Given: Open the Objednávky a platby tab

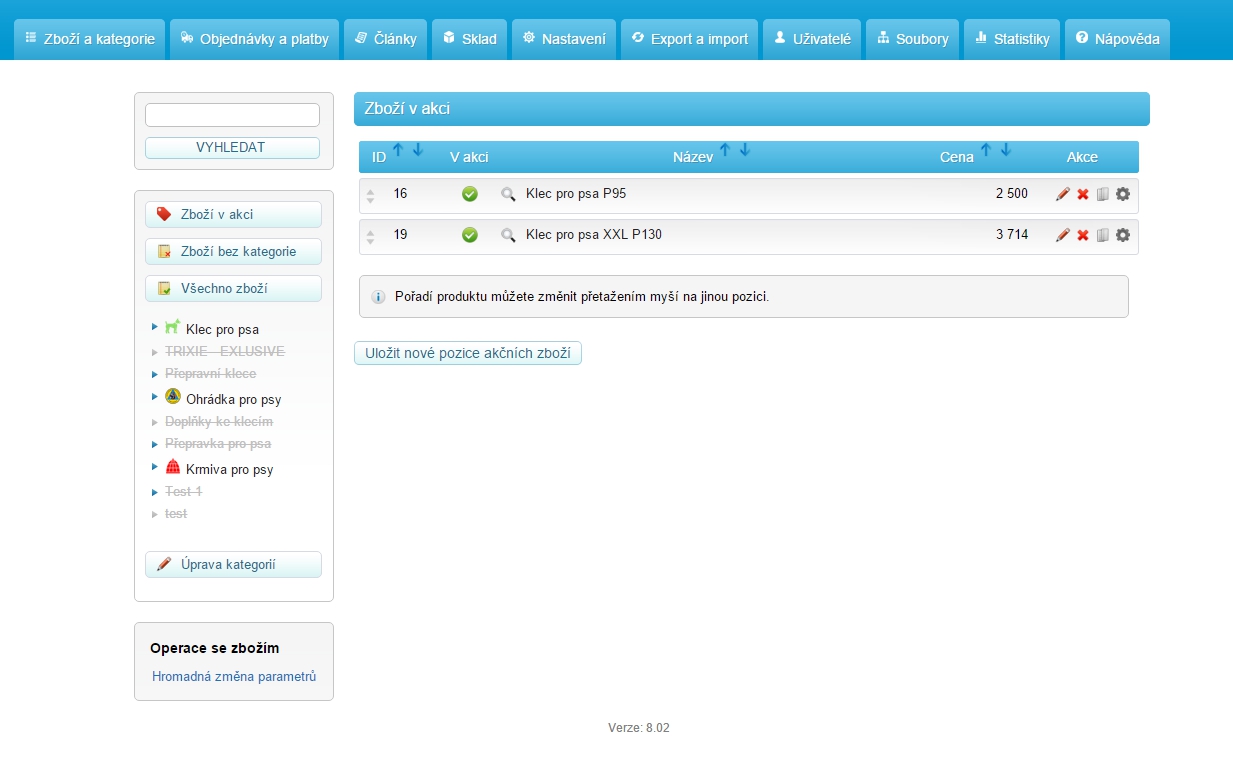Looking at the screenshot, I should pos(255,39).
